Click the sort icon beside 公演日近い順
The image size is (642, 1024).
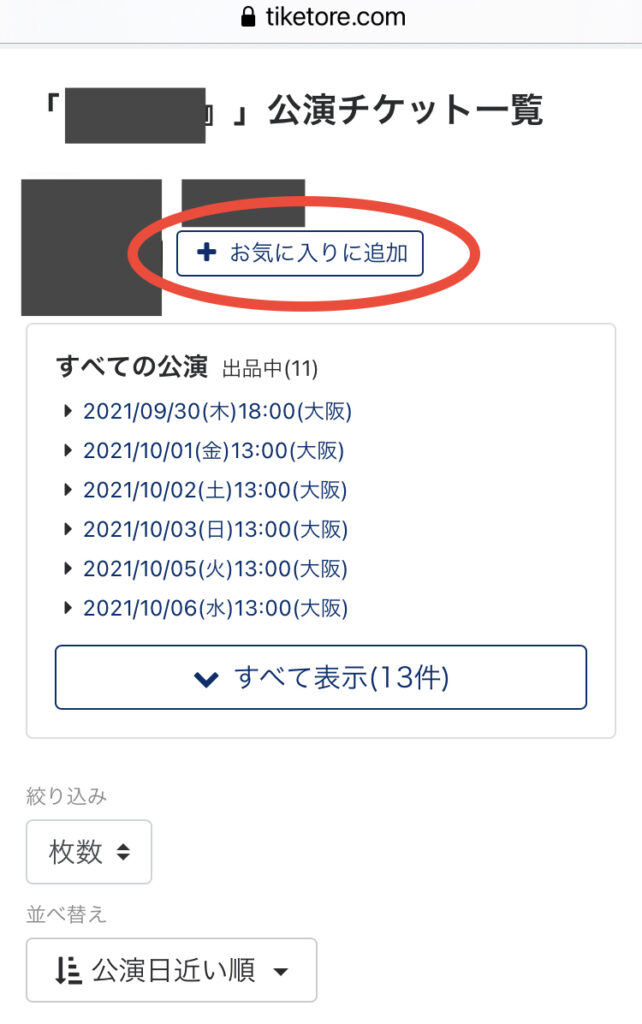point(68,970)
